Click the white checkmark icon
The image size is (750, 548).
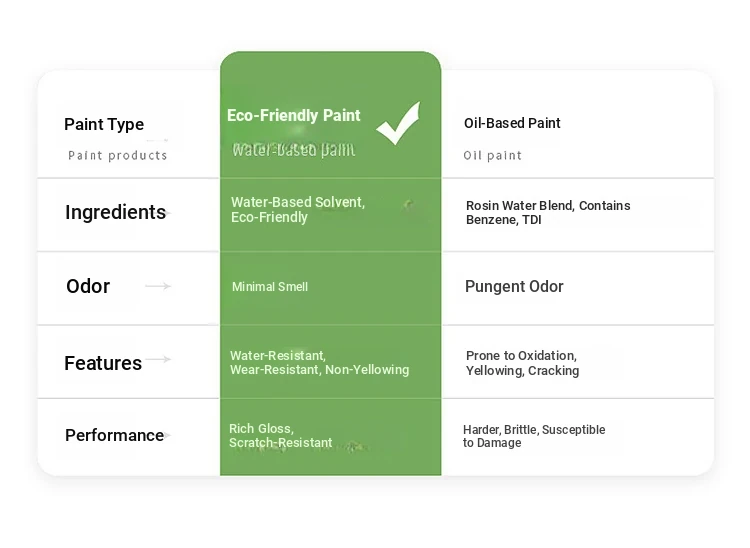[398, 125]
